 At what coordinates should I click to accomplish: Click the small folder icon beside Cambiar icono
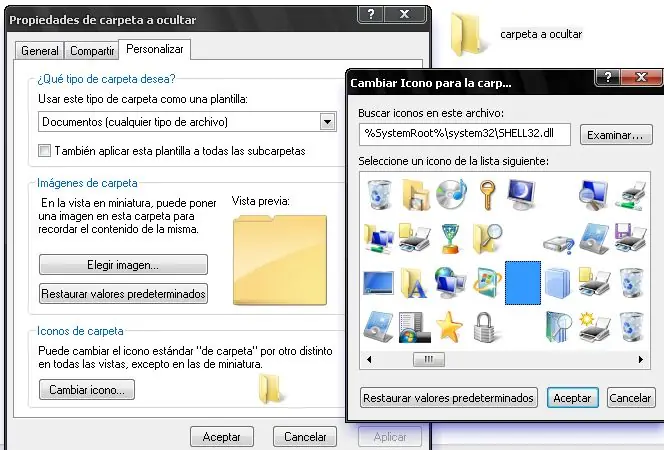pyautogui.click(x=271, y=388)
